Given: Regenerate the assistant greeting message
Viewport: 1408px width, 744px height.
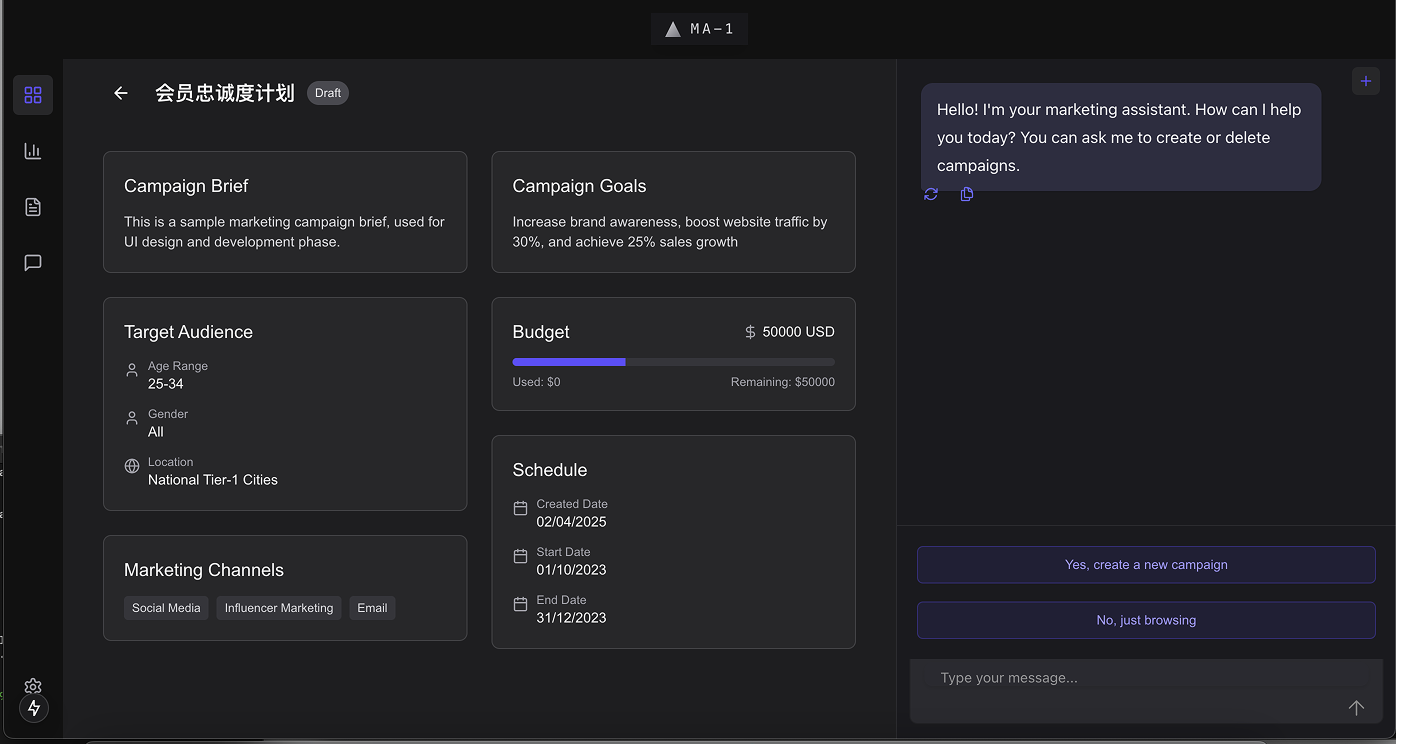Looking at the screenshot, I should point(931,194).
